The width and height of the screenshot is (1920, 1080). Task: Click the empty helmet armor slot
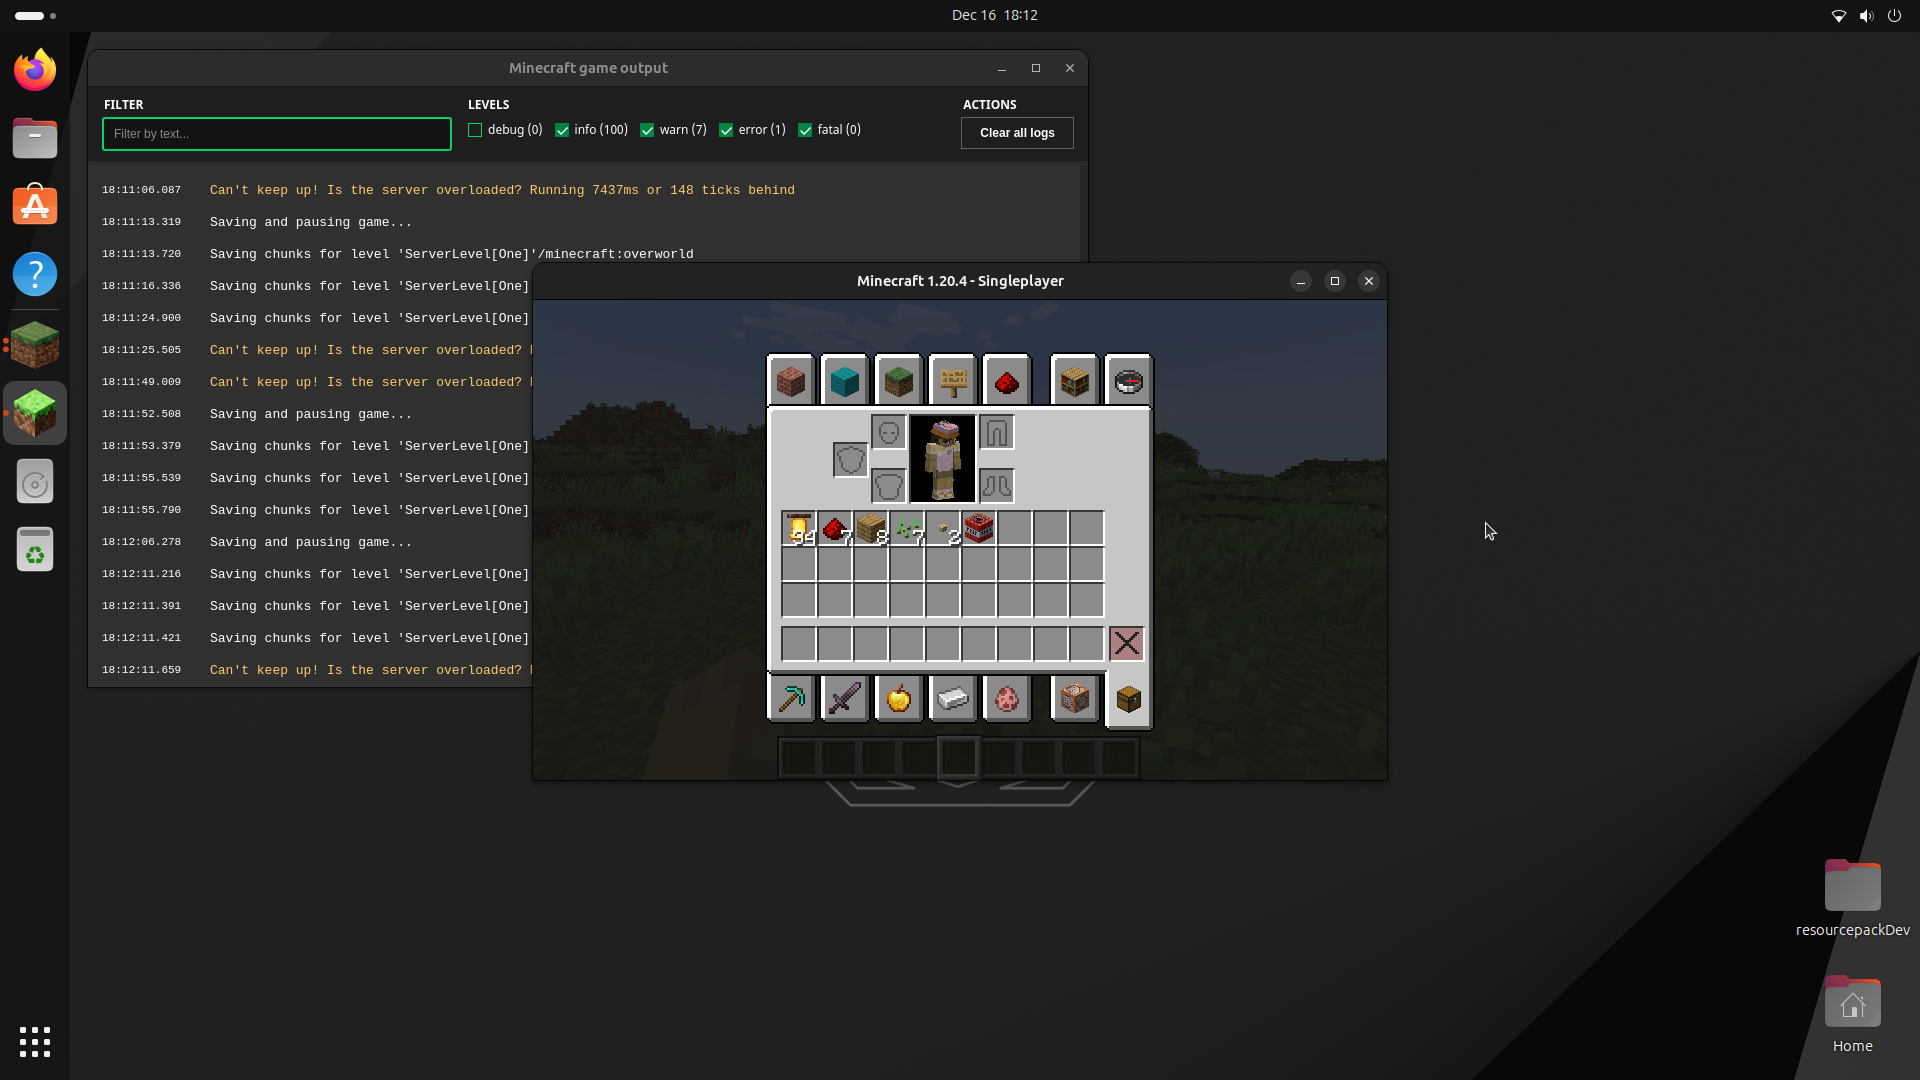coord(888,433)
